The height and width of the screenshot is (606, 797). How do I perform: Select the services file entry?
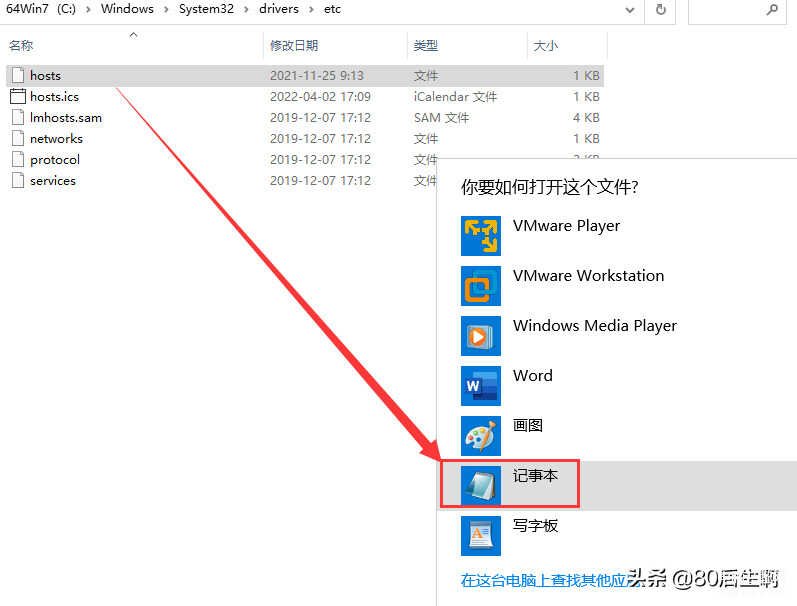click(x=52, y=181)
